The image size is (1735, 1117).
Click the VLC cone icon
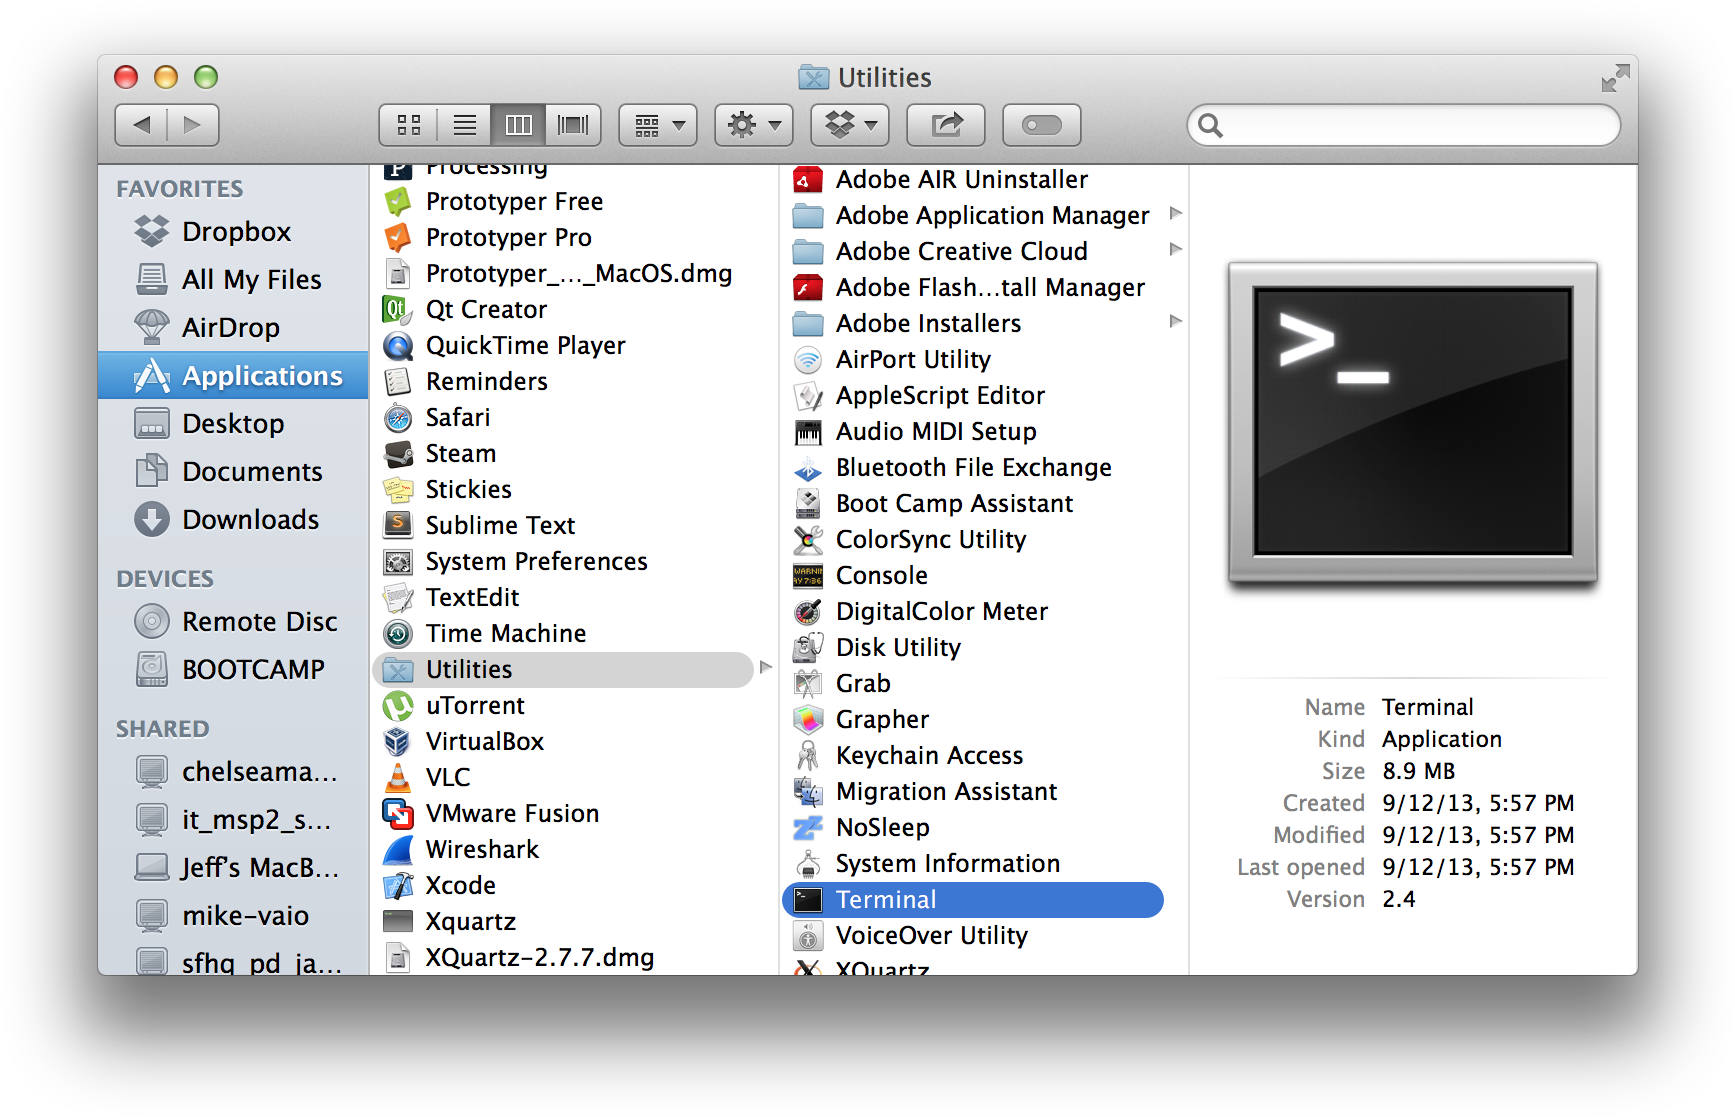[398, 778]
